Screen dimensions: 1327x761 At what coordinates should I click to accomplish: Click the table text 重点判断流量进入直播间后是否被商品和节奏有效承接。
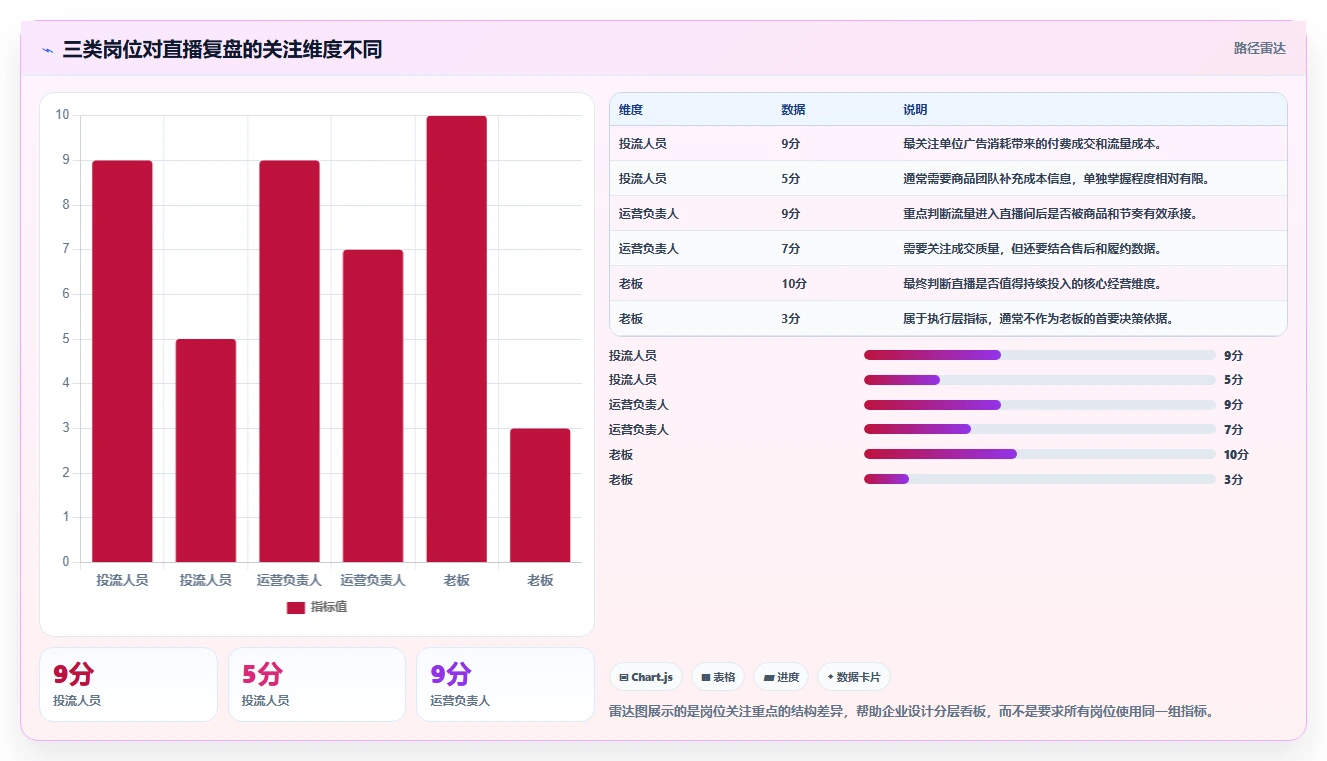click(1052, 214)
